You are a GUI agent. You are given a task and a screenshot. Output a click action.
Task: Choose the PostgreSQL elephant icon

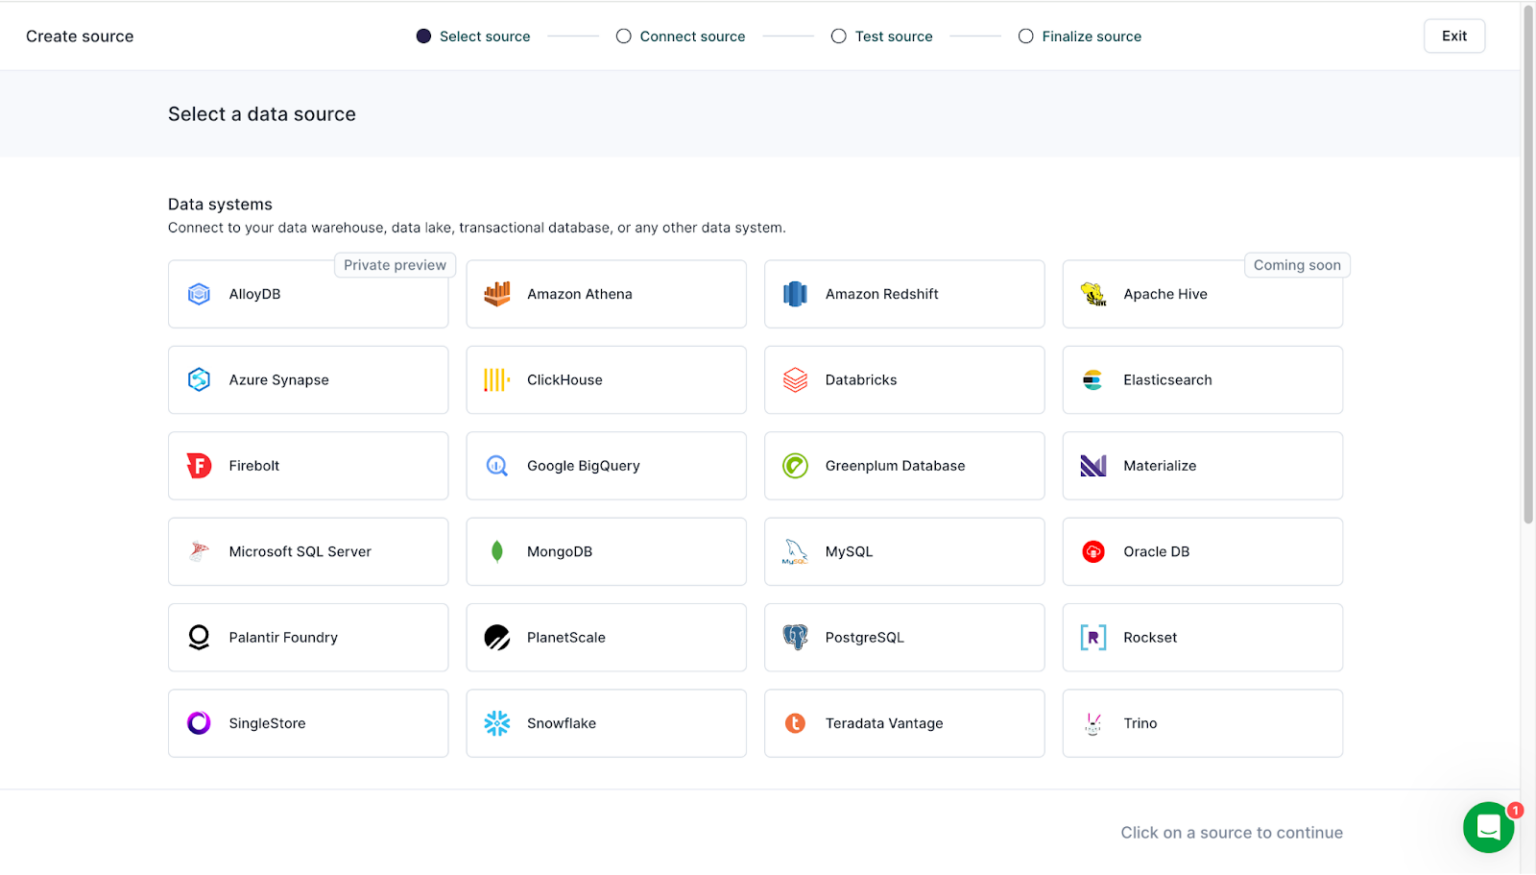coord(795,637)
